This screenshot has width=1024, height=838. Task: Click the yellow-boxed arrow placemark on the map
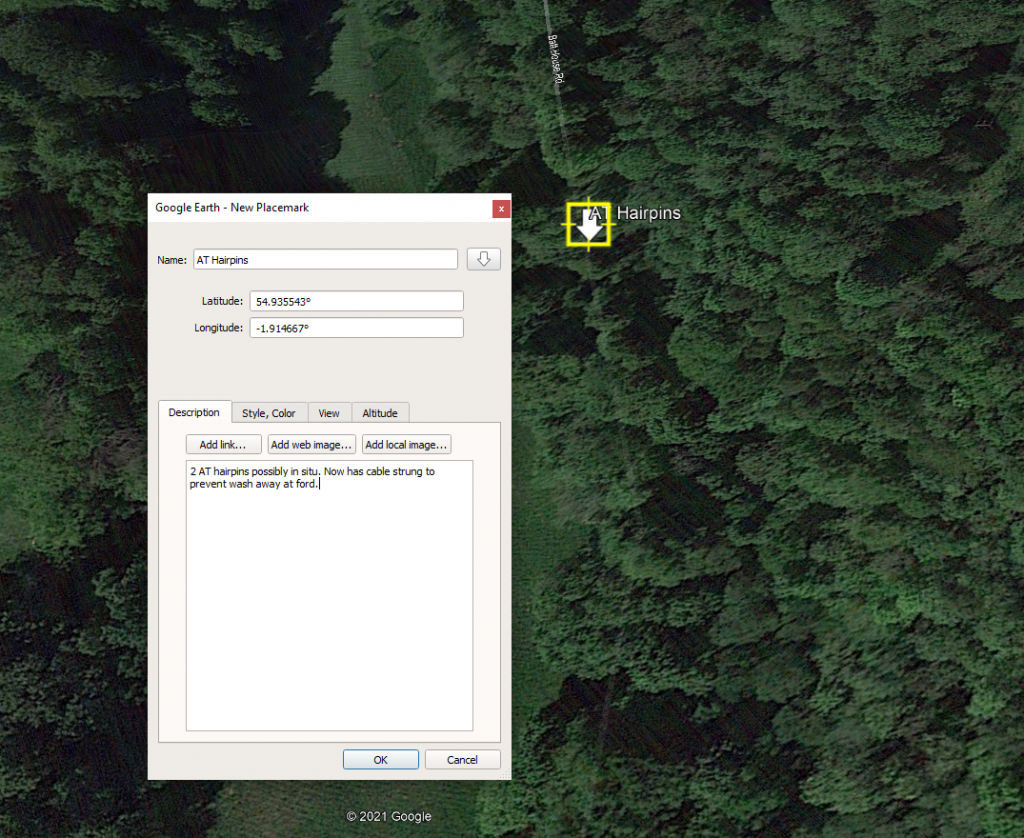click(589, 224)
